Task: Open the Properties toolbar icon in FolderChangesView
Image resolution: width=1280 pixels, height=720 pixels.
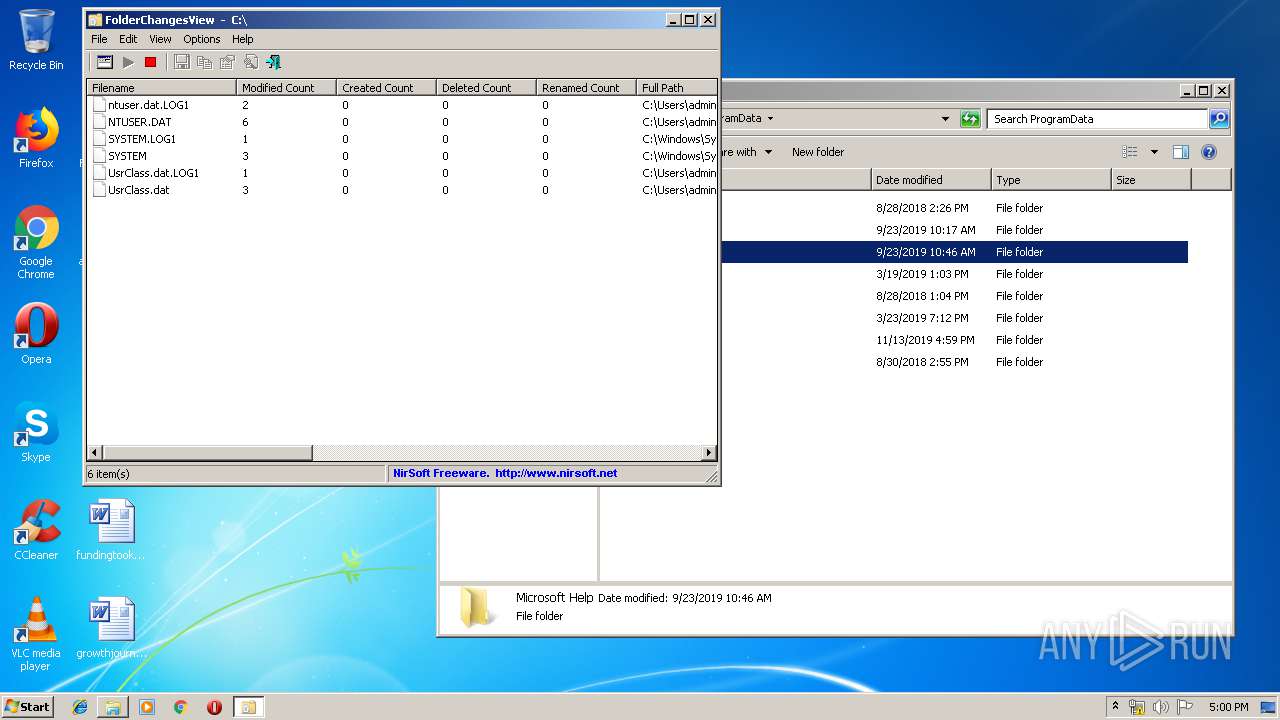Action: pyautogui.click(x=227, y=62)
